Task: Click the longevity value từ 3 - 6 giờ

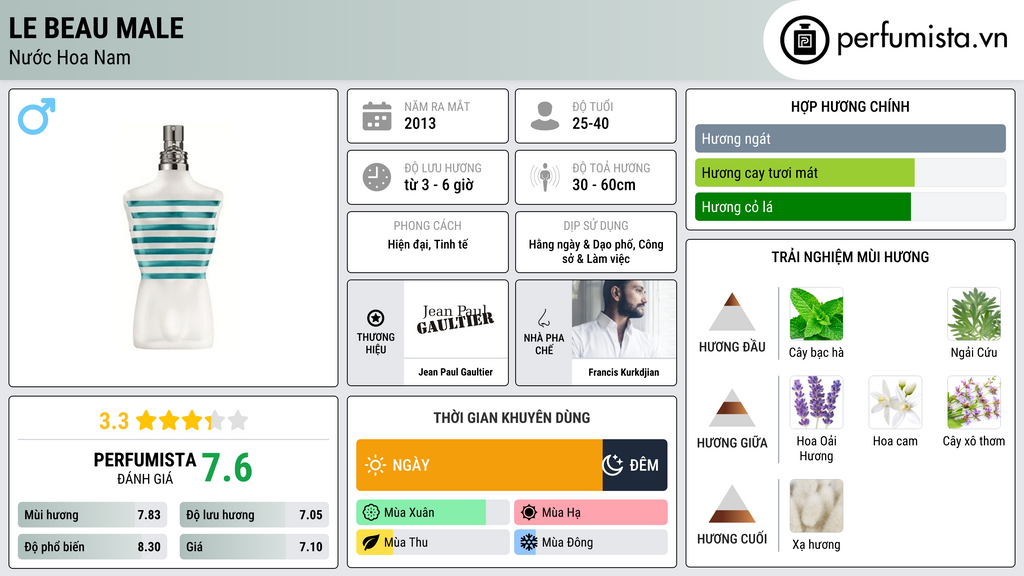Action: point(439,185)
